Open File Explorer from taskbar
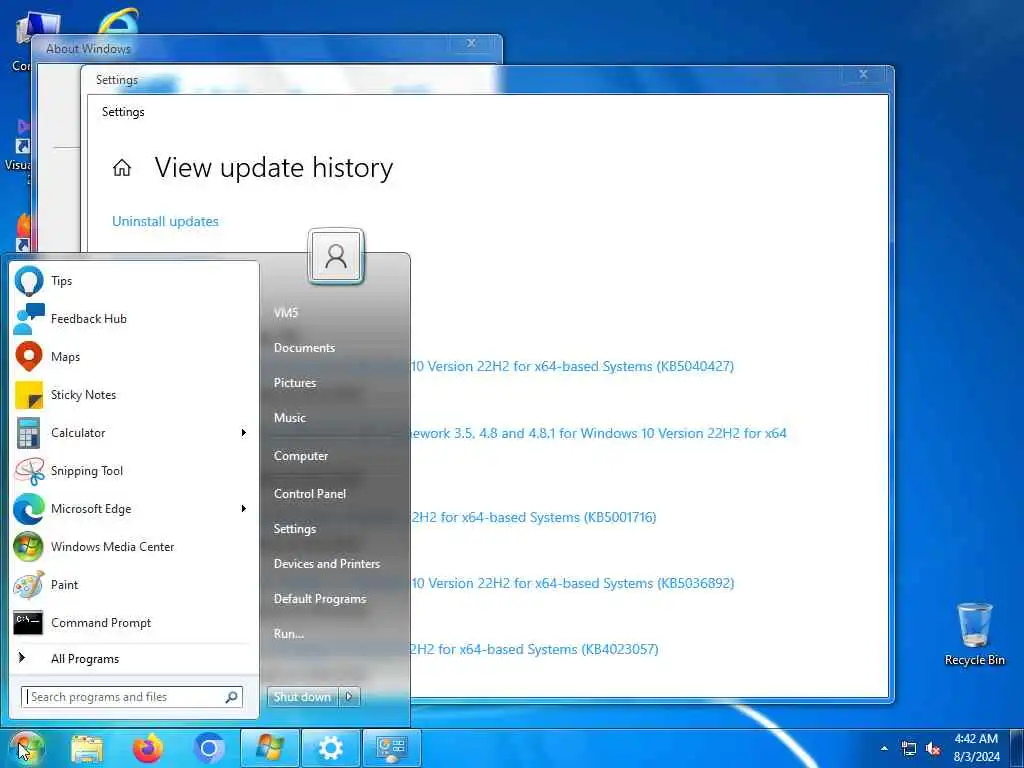1024x768 pixels. [87, 749]
